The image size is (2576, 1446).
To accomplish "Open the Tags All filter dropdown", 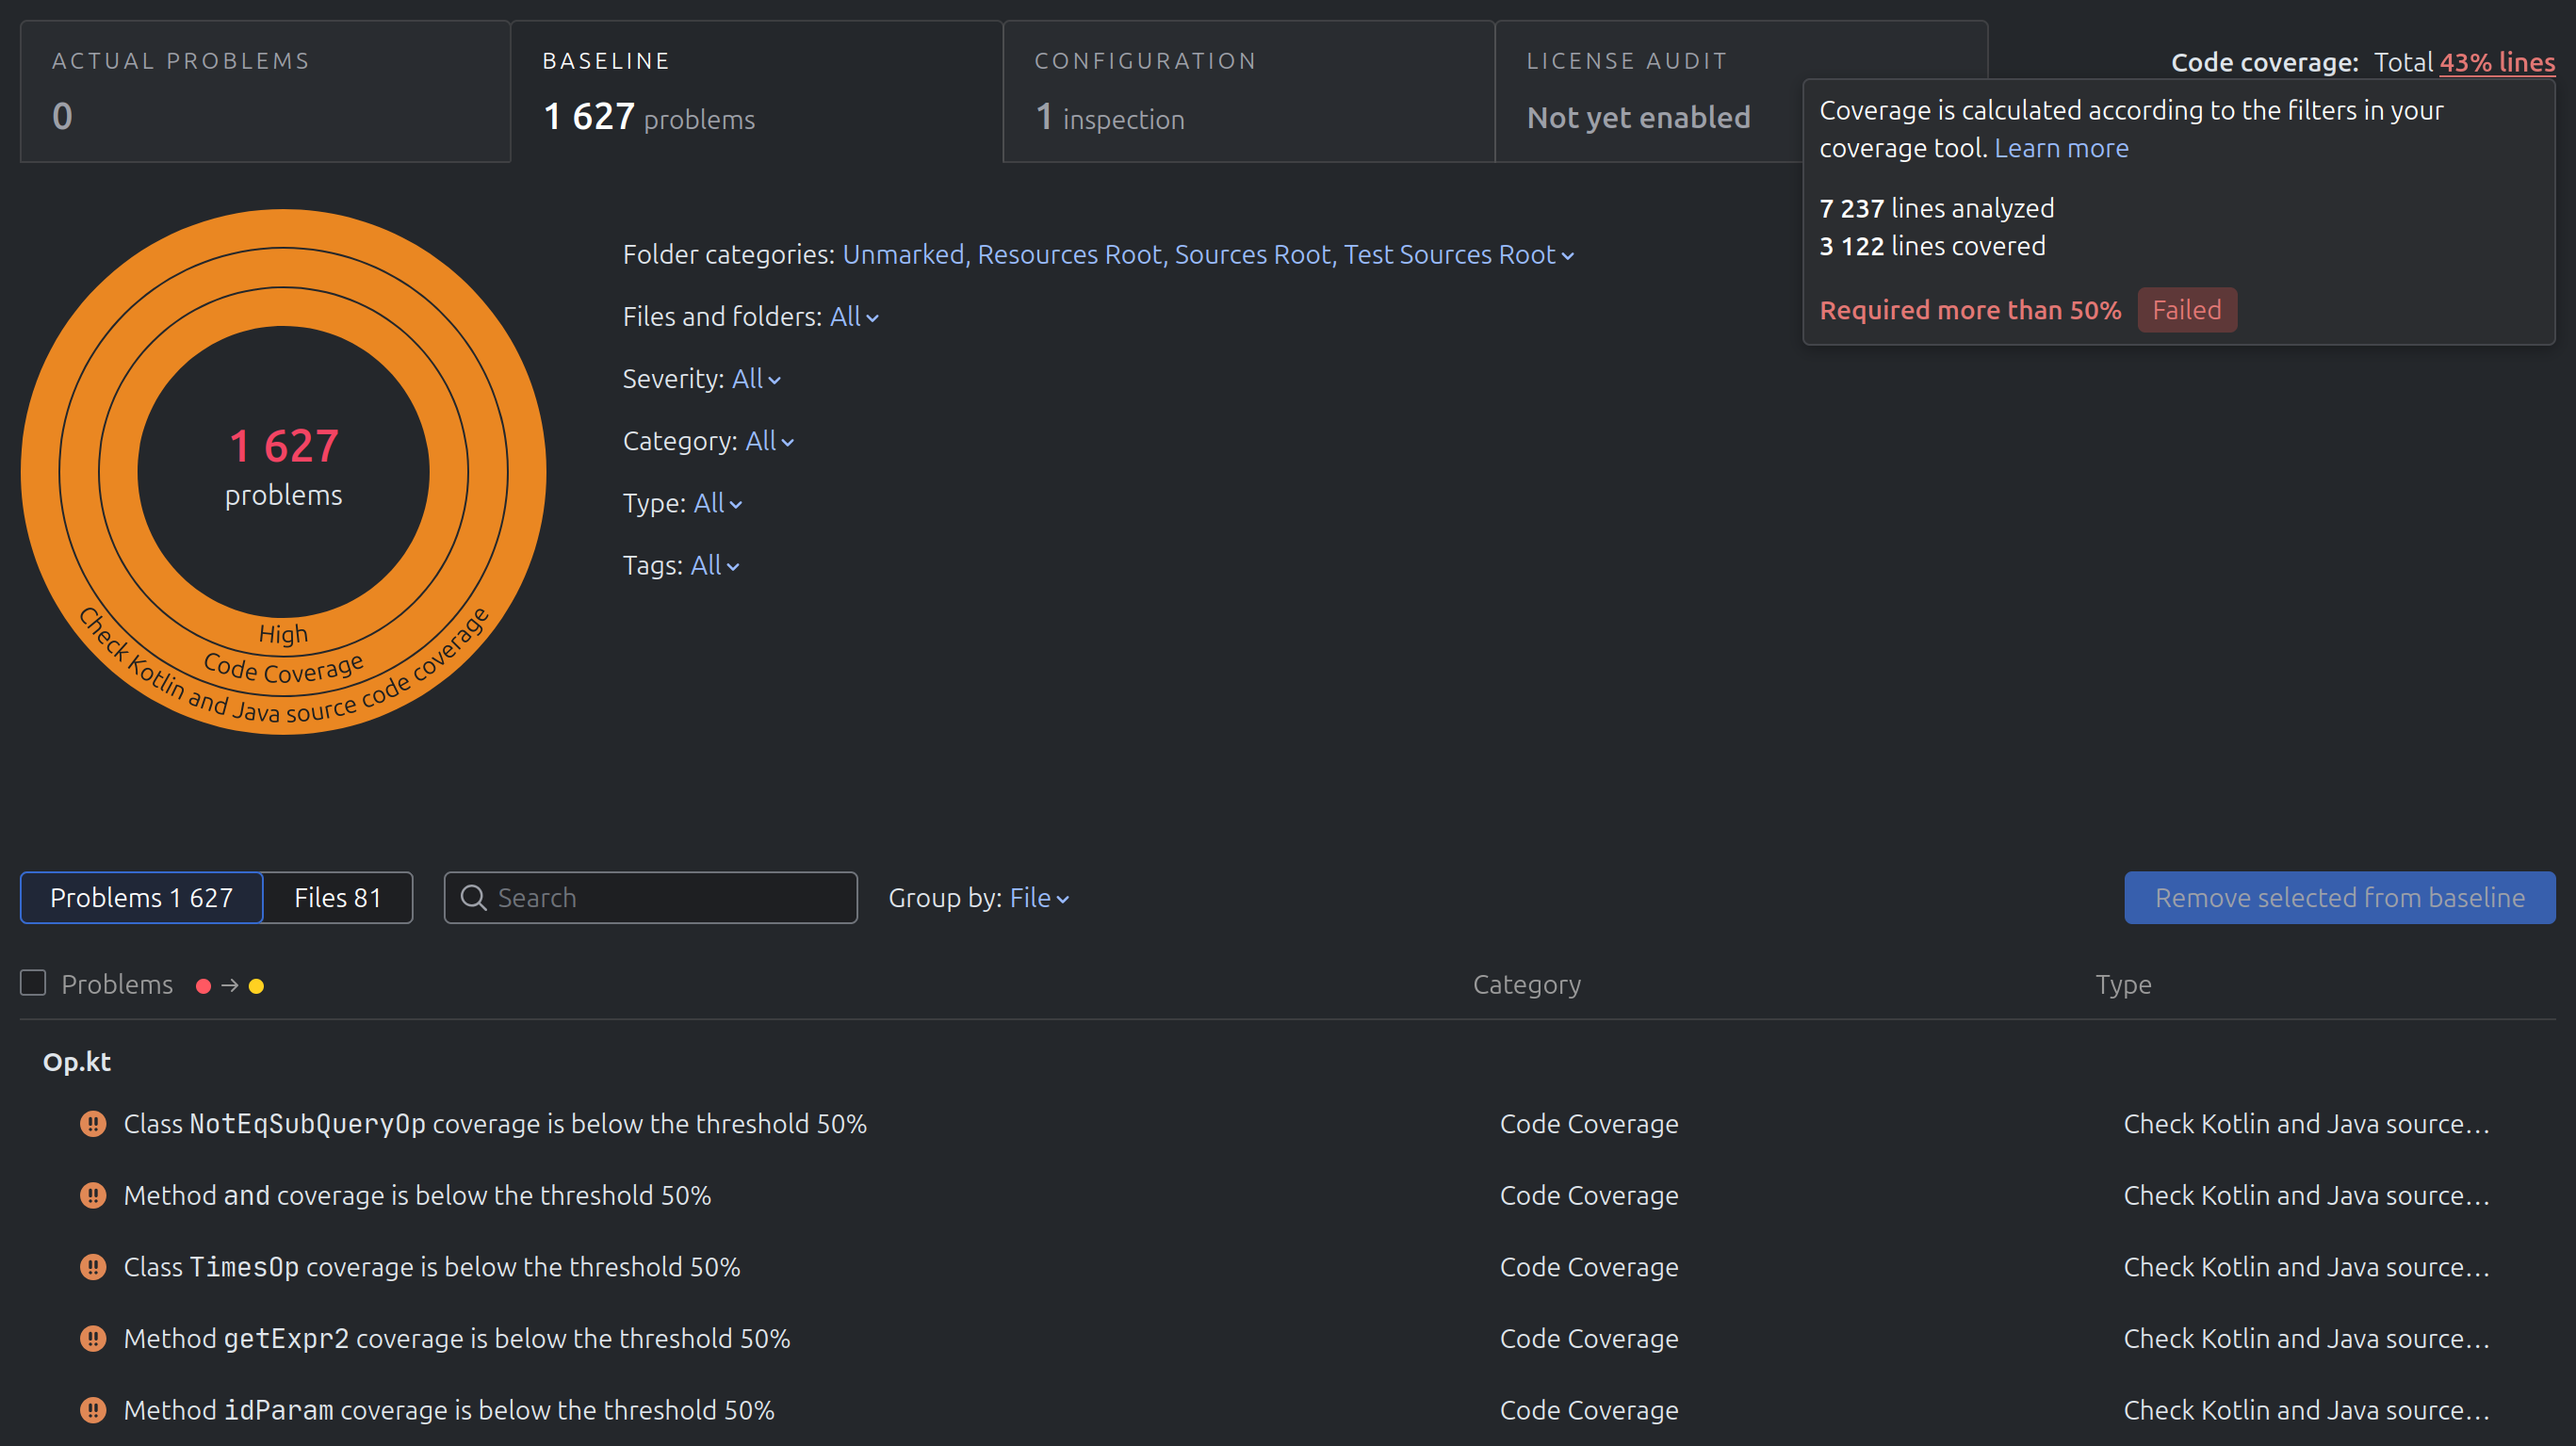I will 715,566.
